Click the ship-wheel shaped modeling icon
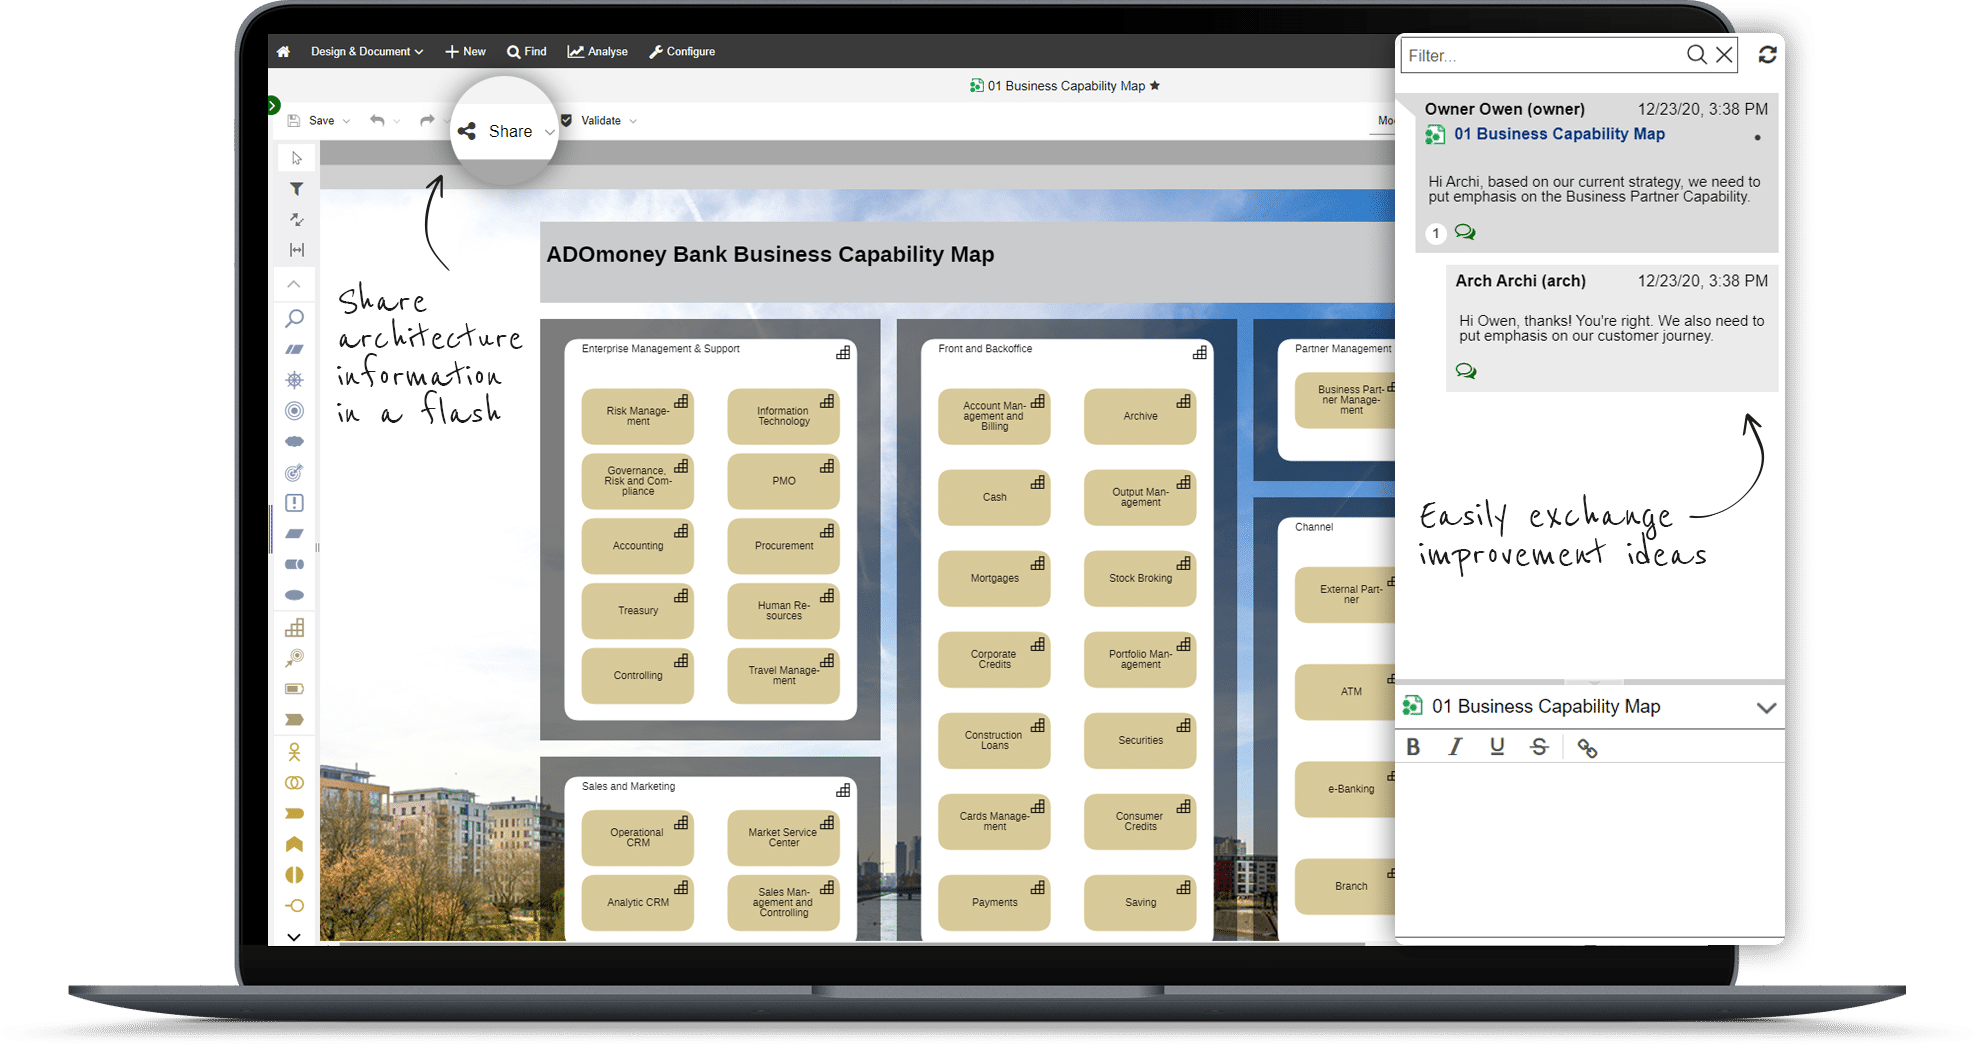 294,379
